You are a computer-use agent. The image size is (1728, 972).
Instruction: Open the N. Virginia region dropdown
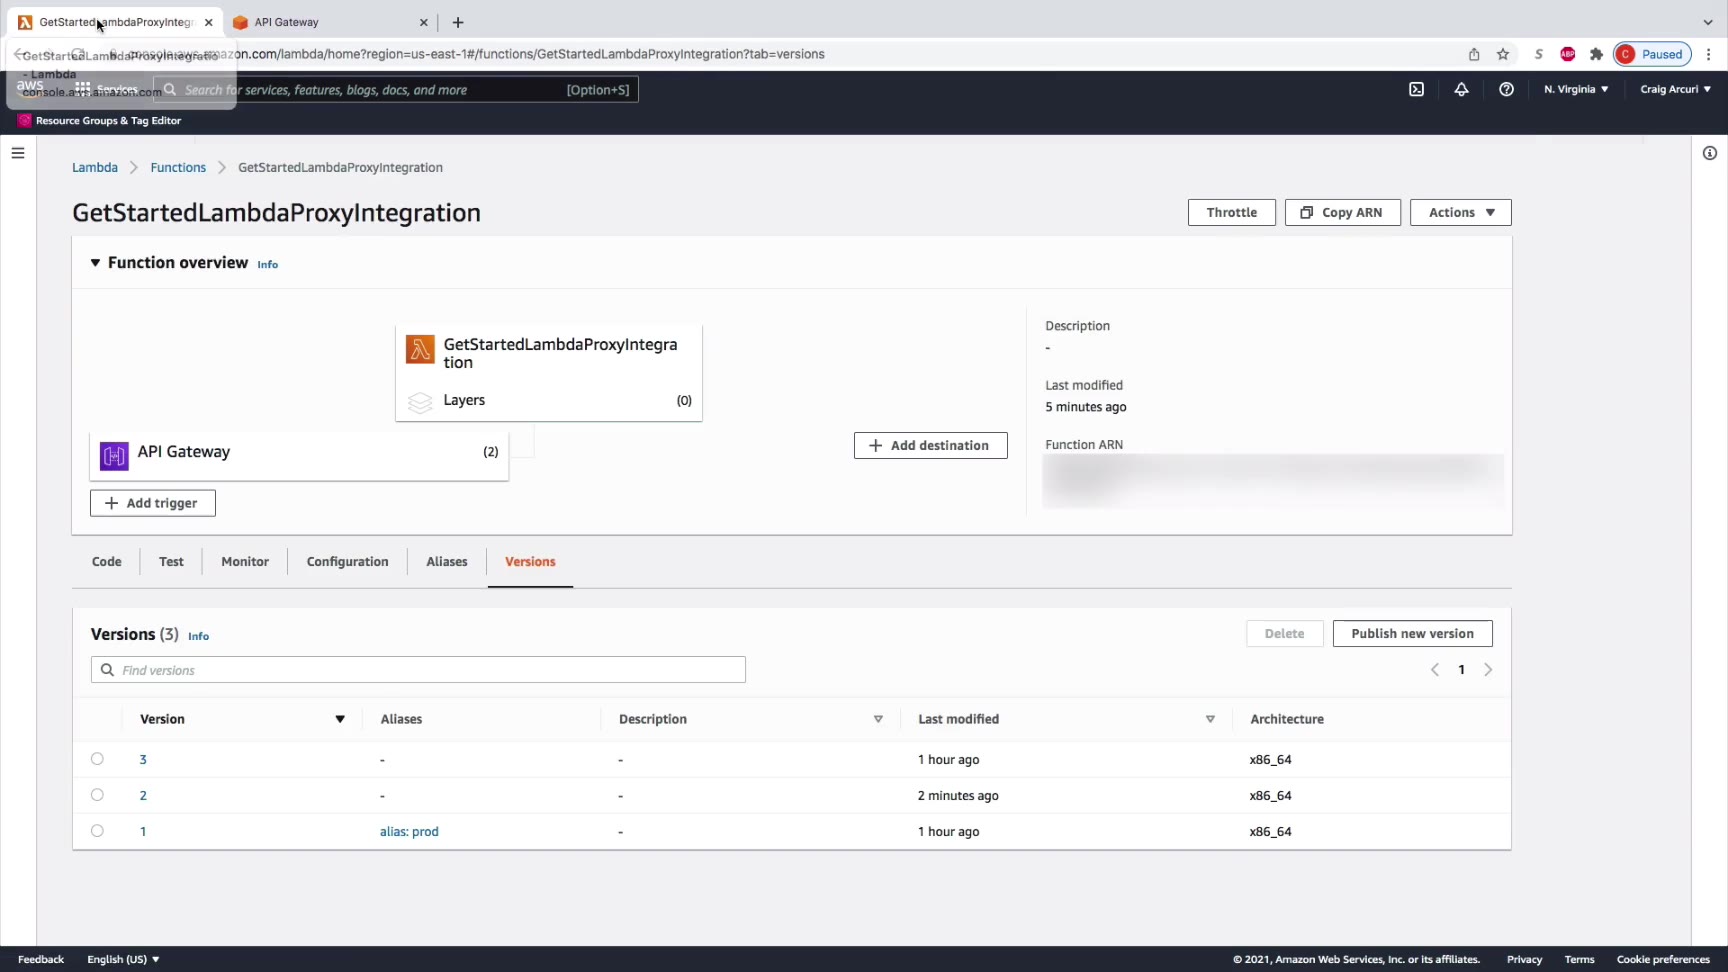pos(1575,89)
